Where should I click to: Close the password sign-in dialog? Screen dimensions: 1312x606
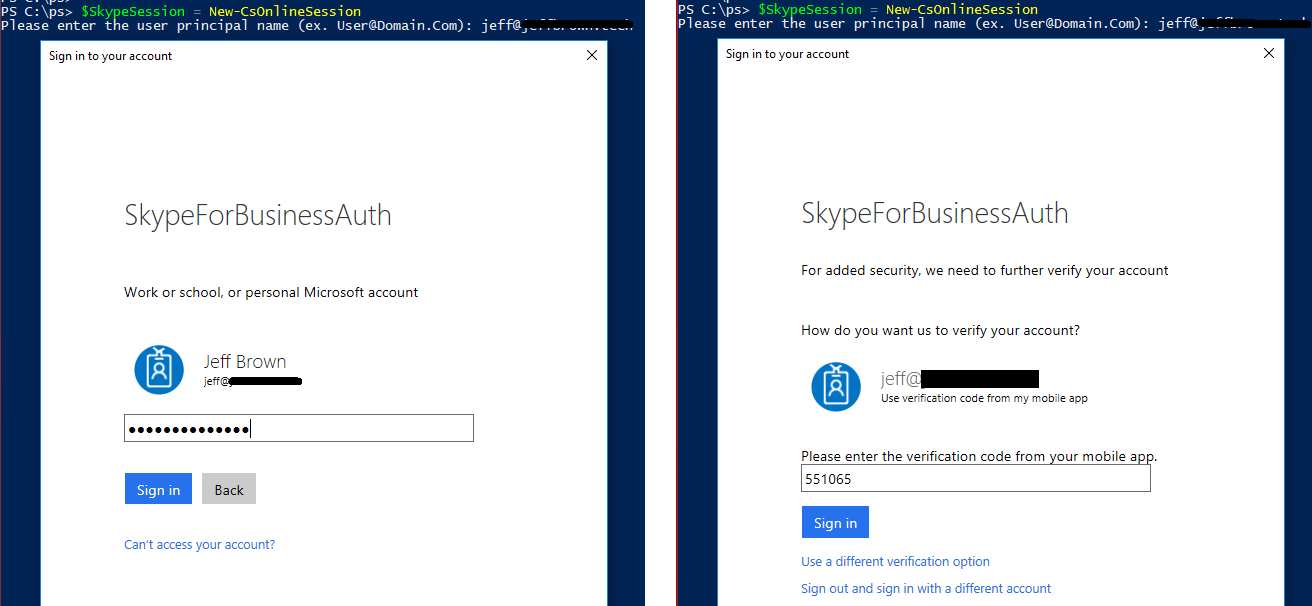click(592, 56)
